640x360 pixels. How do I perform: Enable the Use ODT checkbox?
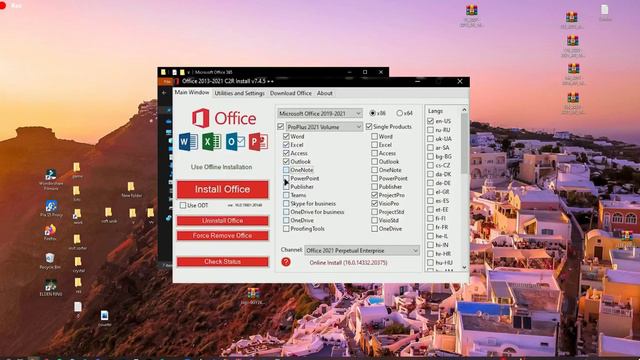(183, 205)
